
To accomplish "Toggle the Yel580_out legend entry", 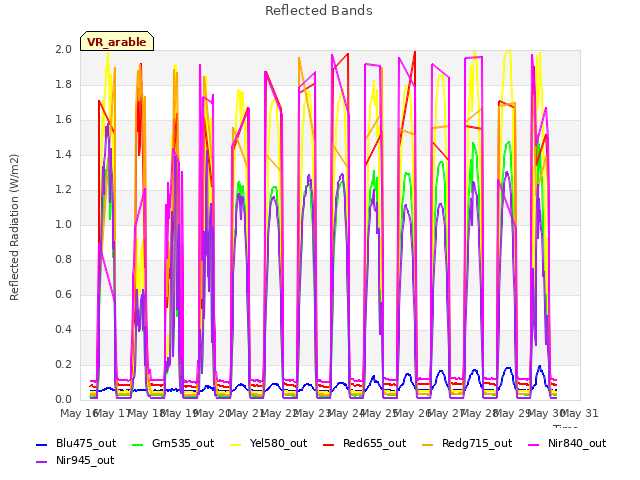I will point(269,443).
